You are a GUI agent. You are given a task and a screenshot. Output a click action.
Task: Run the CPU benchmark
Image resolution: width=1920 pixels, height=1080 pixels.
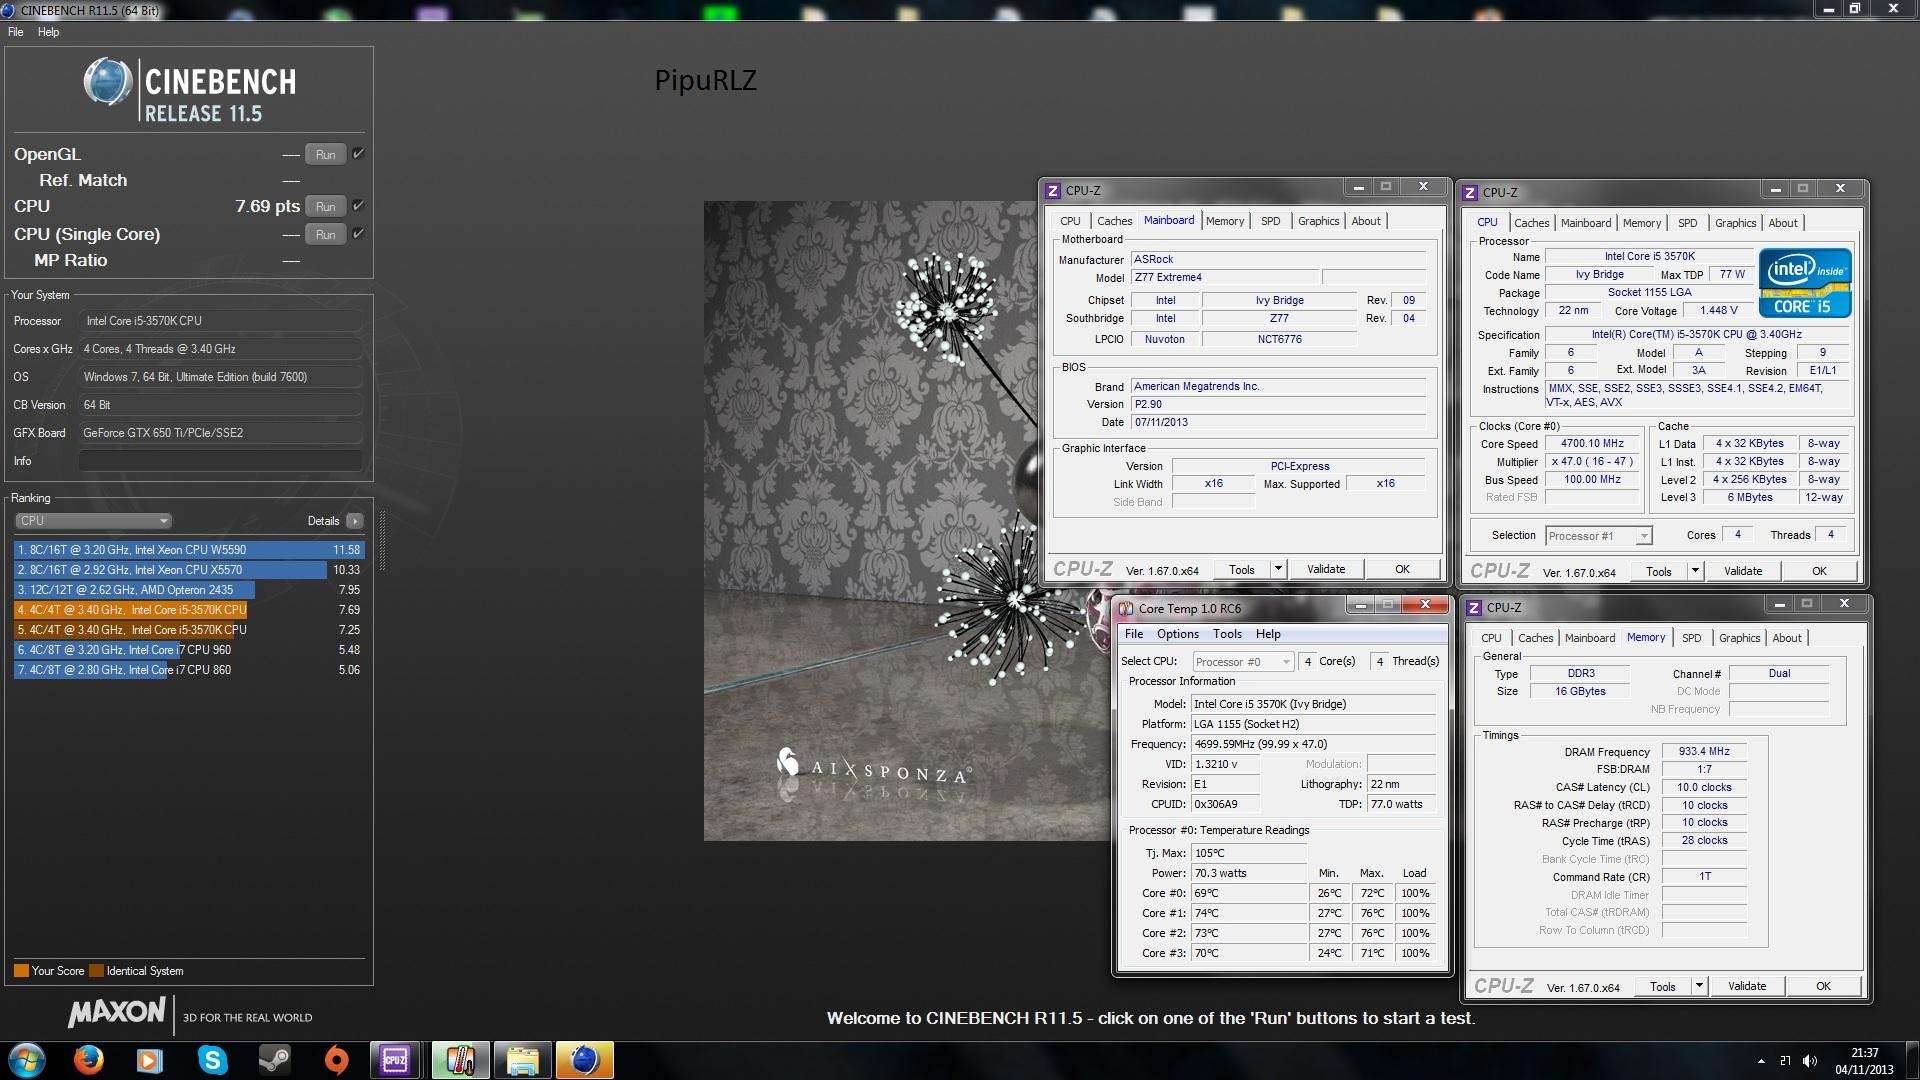point(326,207)
